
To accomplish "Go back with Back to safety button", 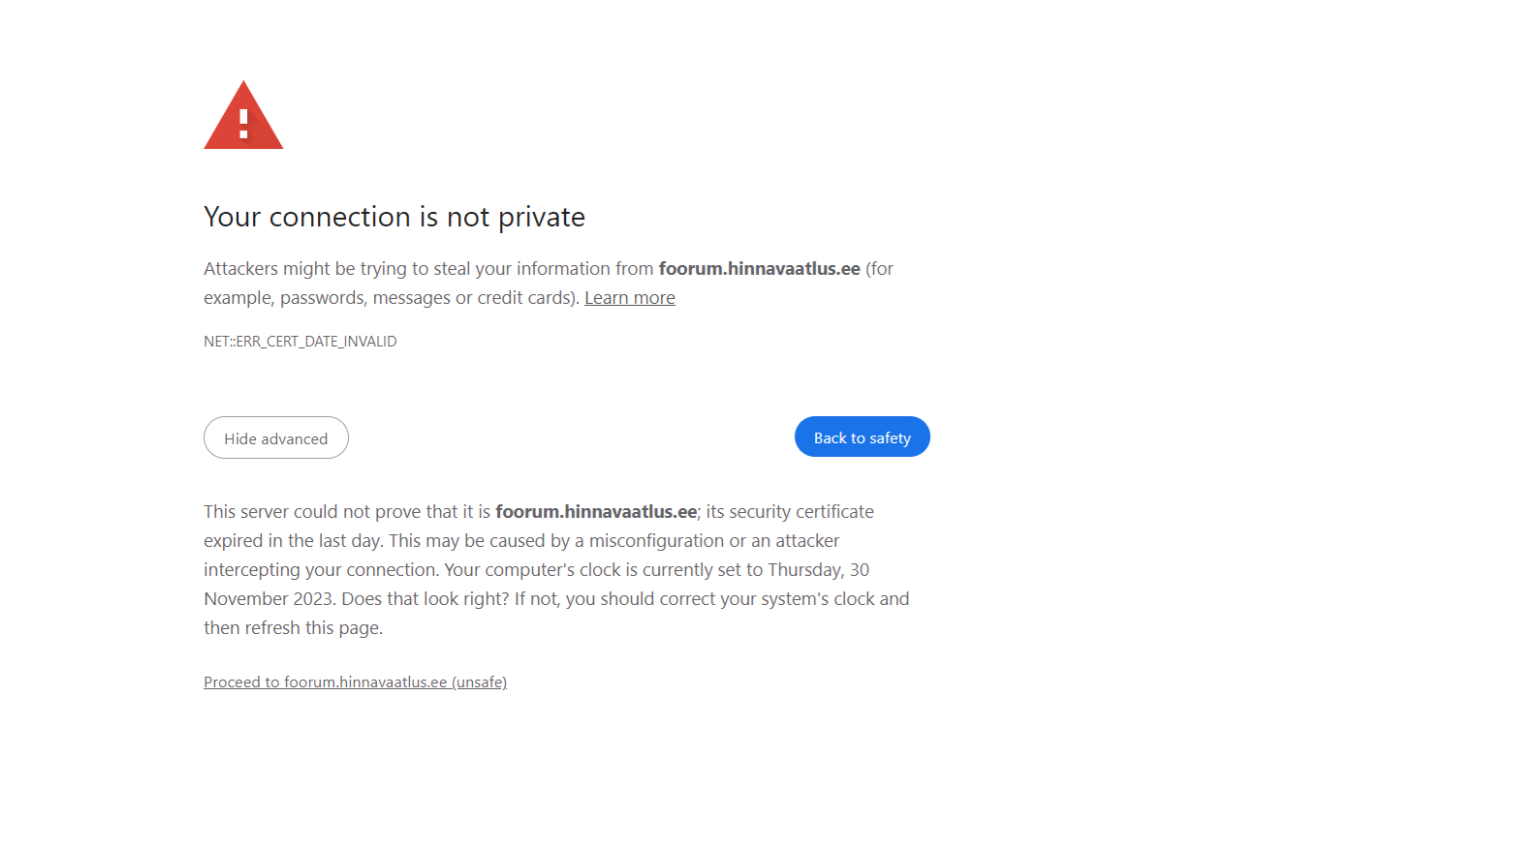I will (862, 437).
